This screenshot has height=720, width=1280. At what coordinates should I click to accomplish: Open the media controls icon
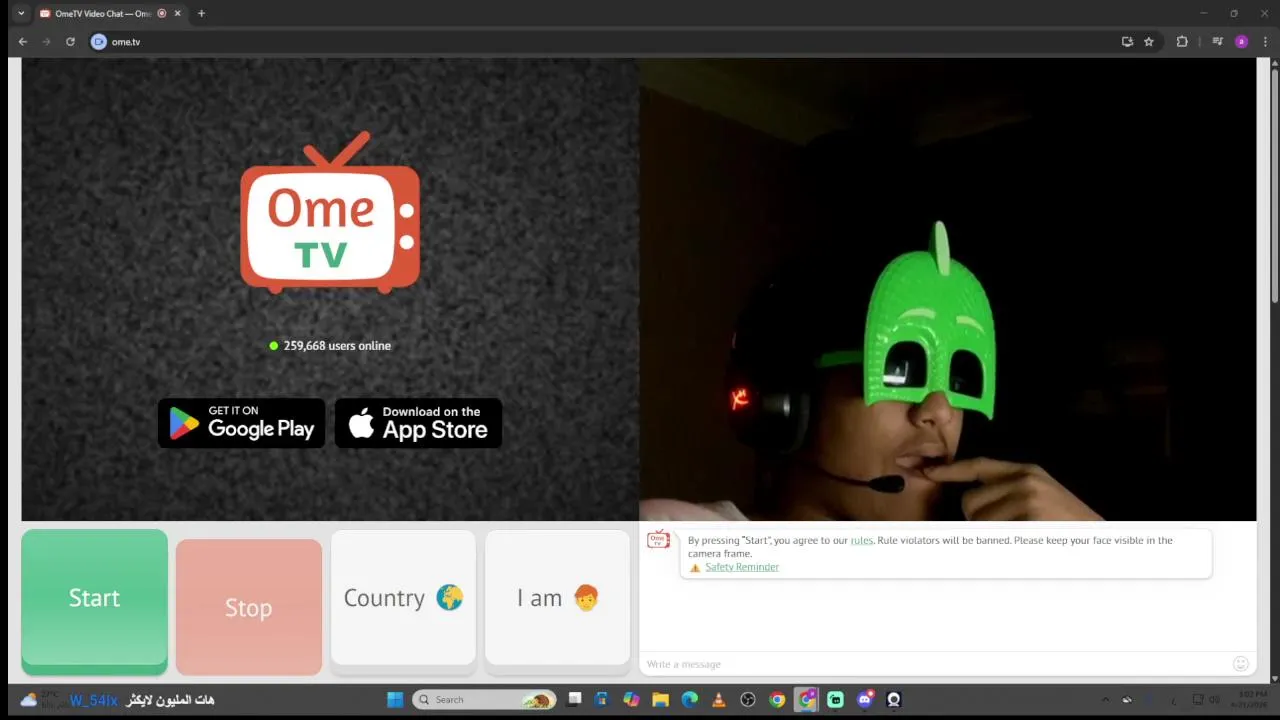tap(1217, 42)
